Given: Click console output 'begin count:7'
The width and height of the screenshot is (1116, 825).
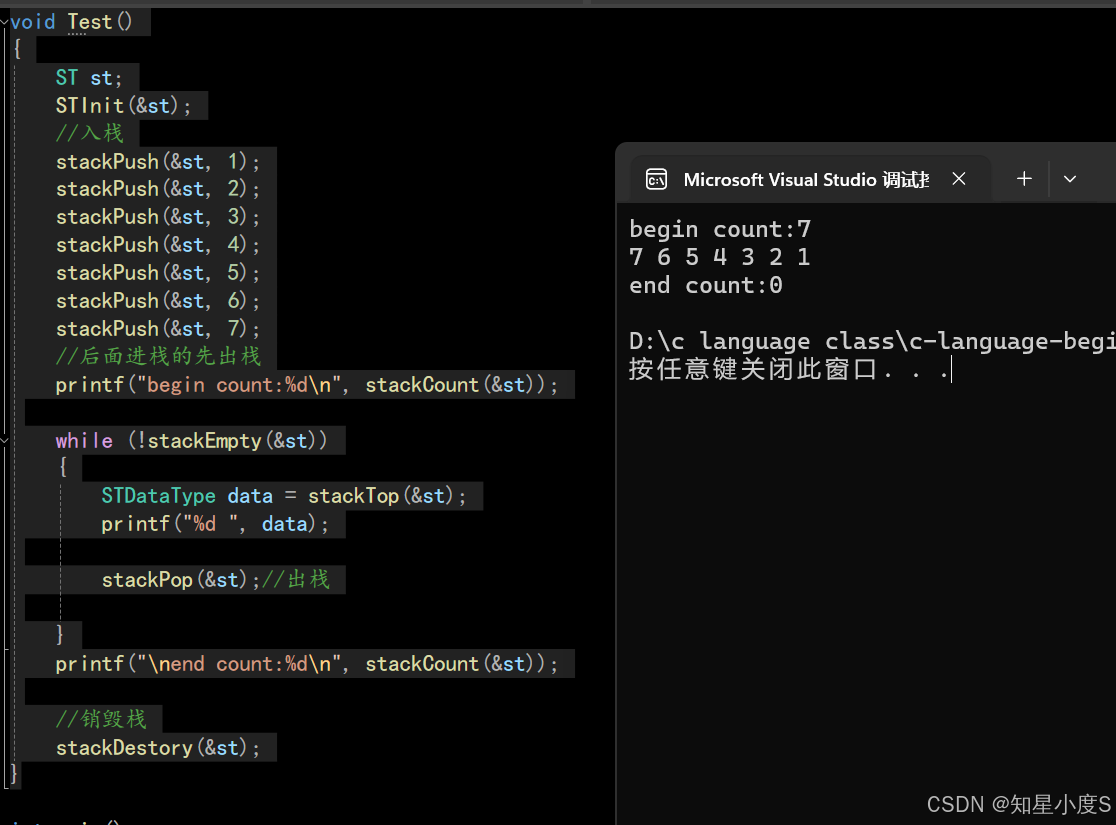Looking at the screenshot, I should click(x=720, y=229).
